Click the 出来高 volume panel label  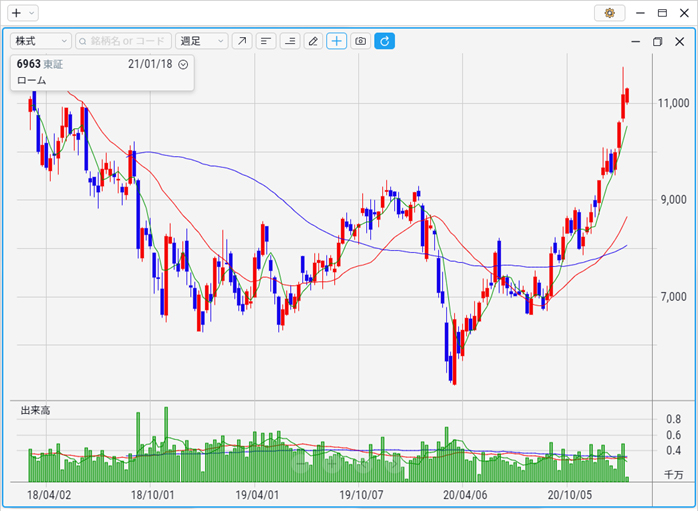click(x=35, y=410)
